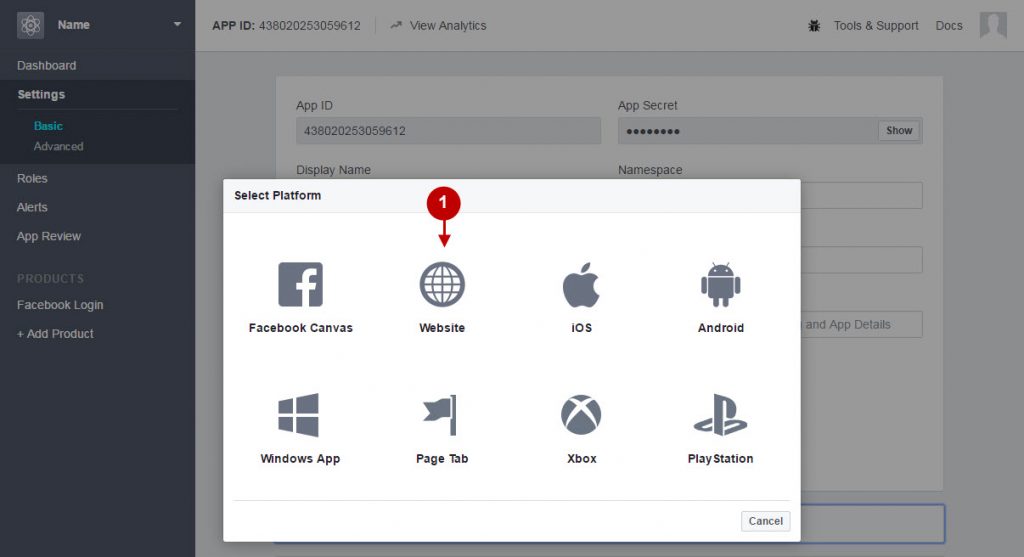The height and width of the screenshot is (557, 1024).
Task: Select Basic settings submenu
Action: coord(48,125)
